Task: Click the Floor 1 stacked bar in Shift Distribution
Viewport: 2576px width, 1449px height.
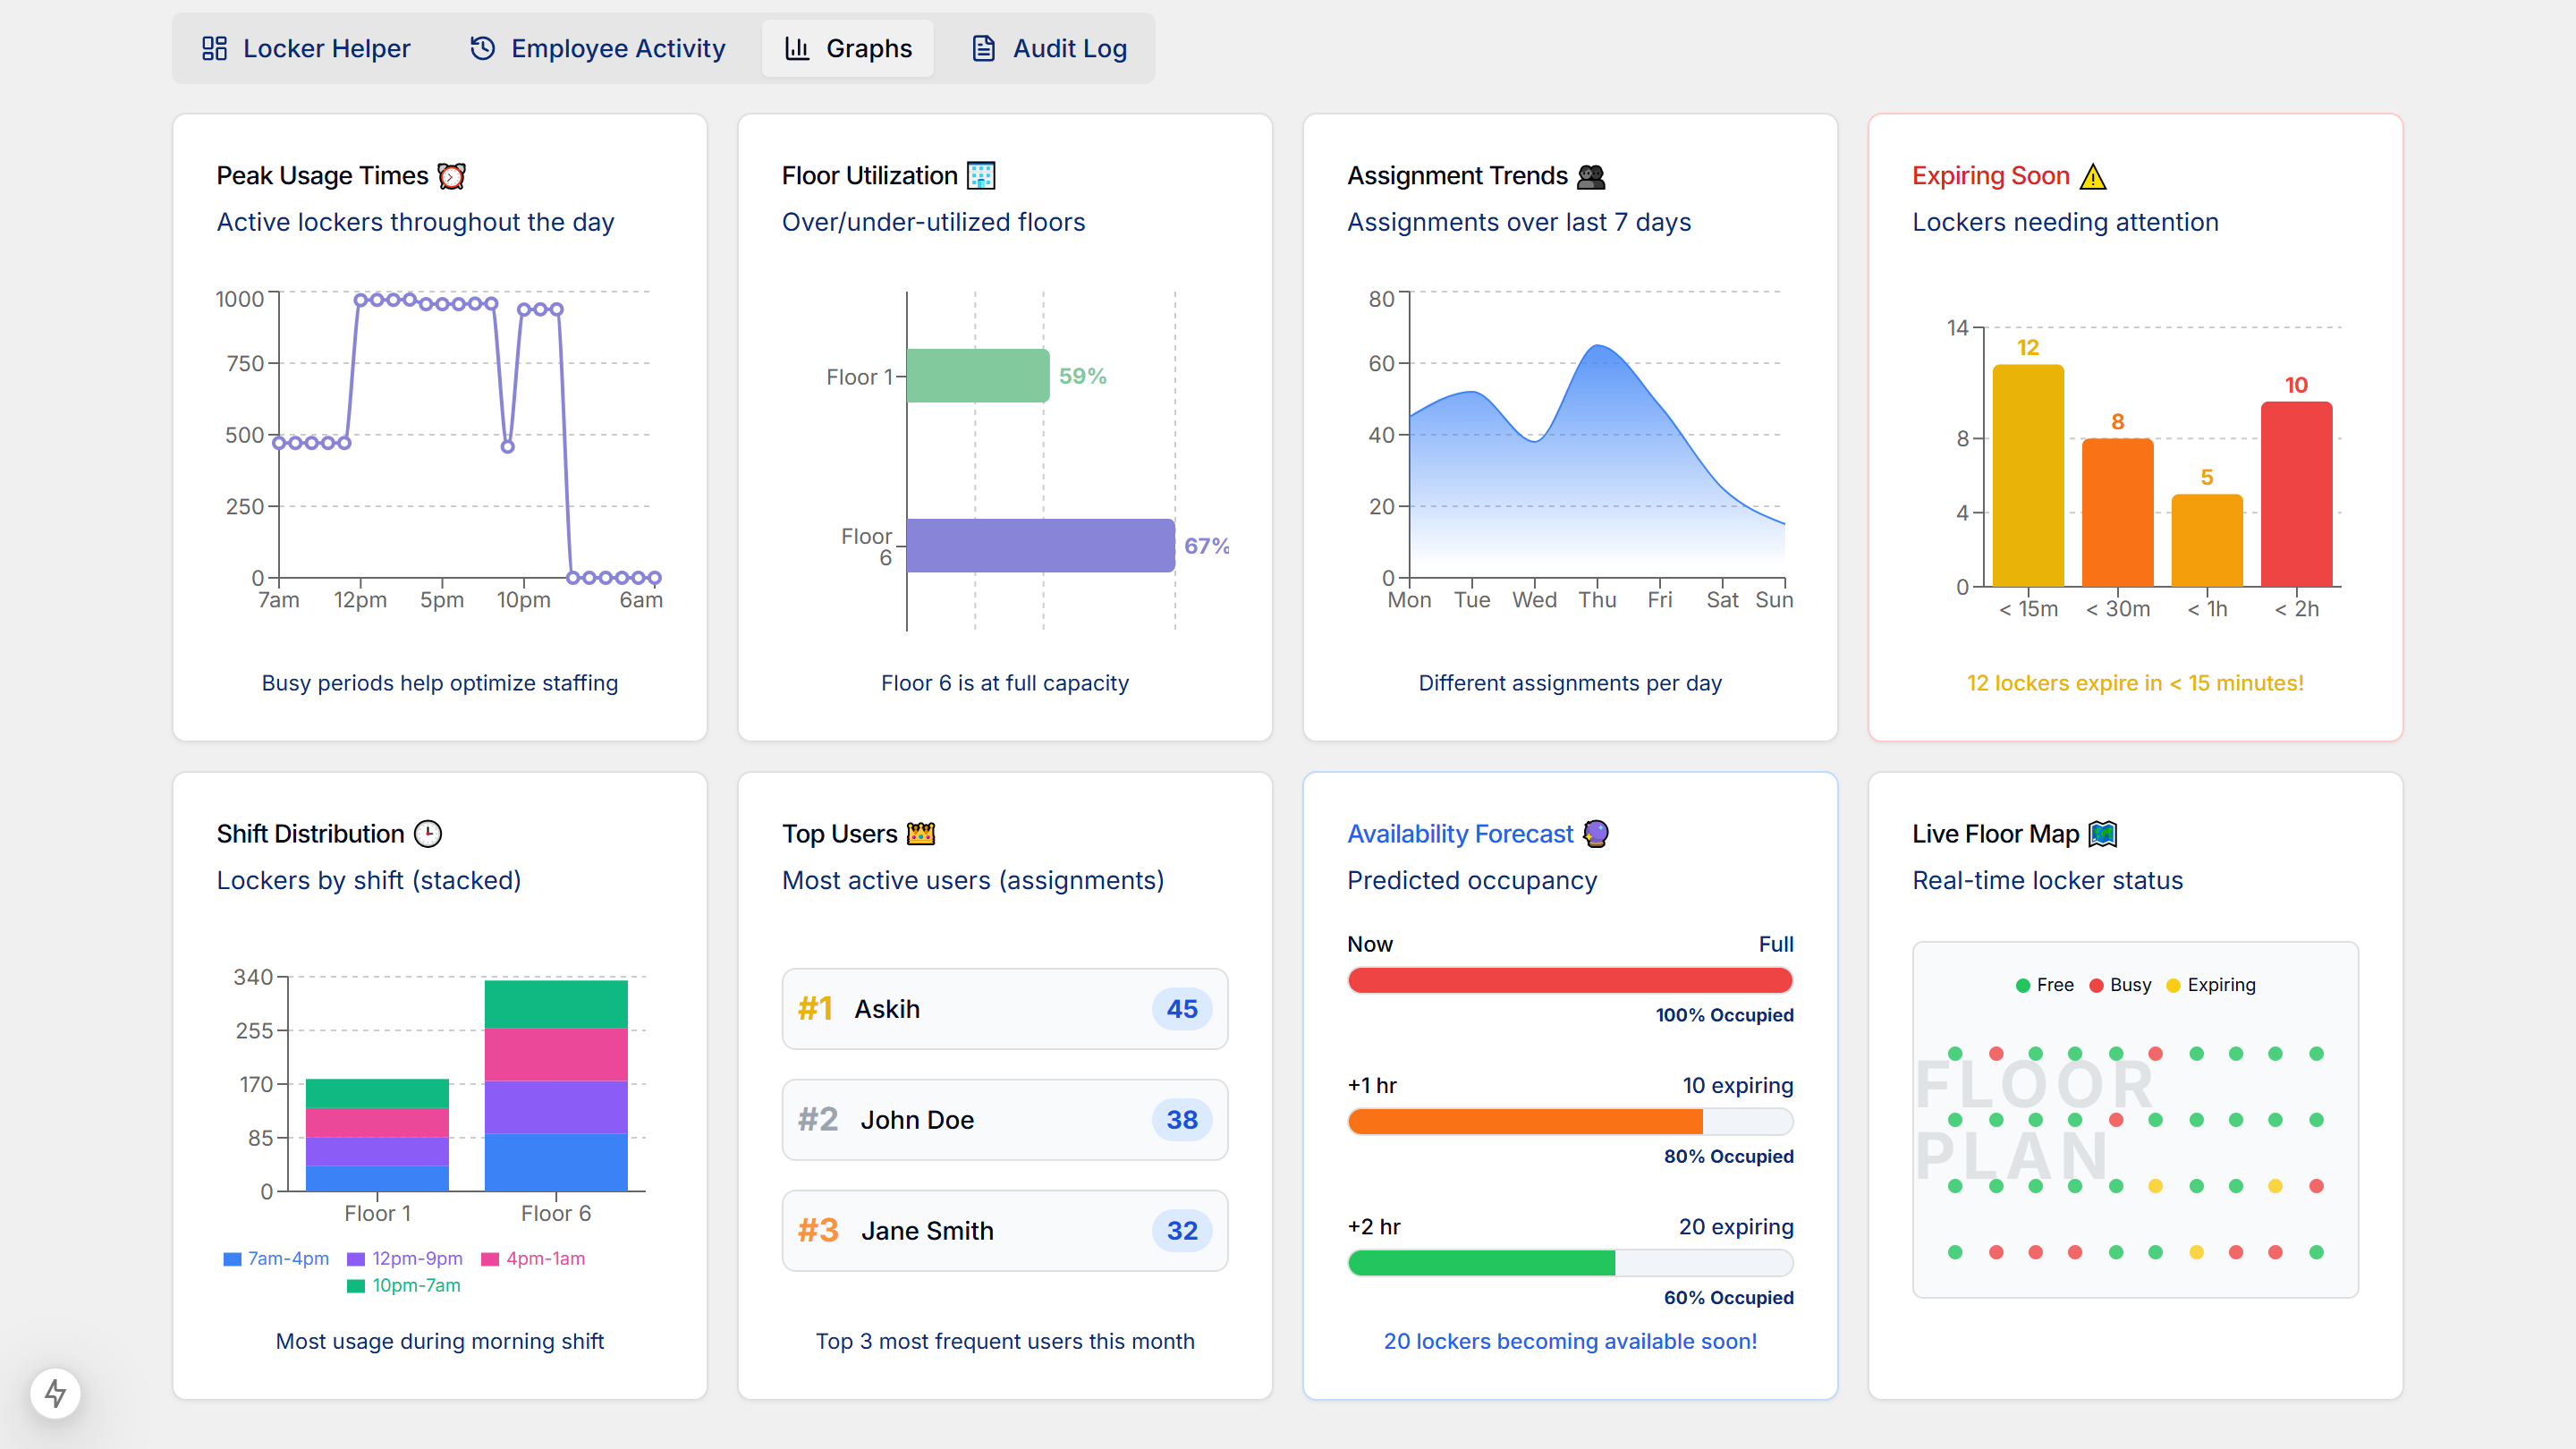Action: tap(377, 1135)
